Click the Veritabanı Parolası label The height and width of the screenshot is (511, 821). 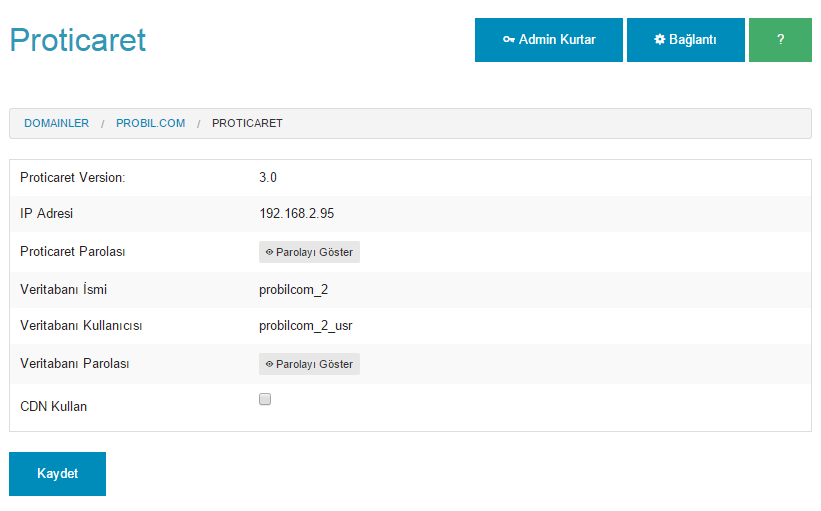pos(75,363)
